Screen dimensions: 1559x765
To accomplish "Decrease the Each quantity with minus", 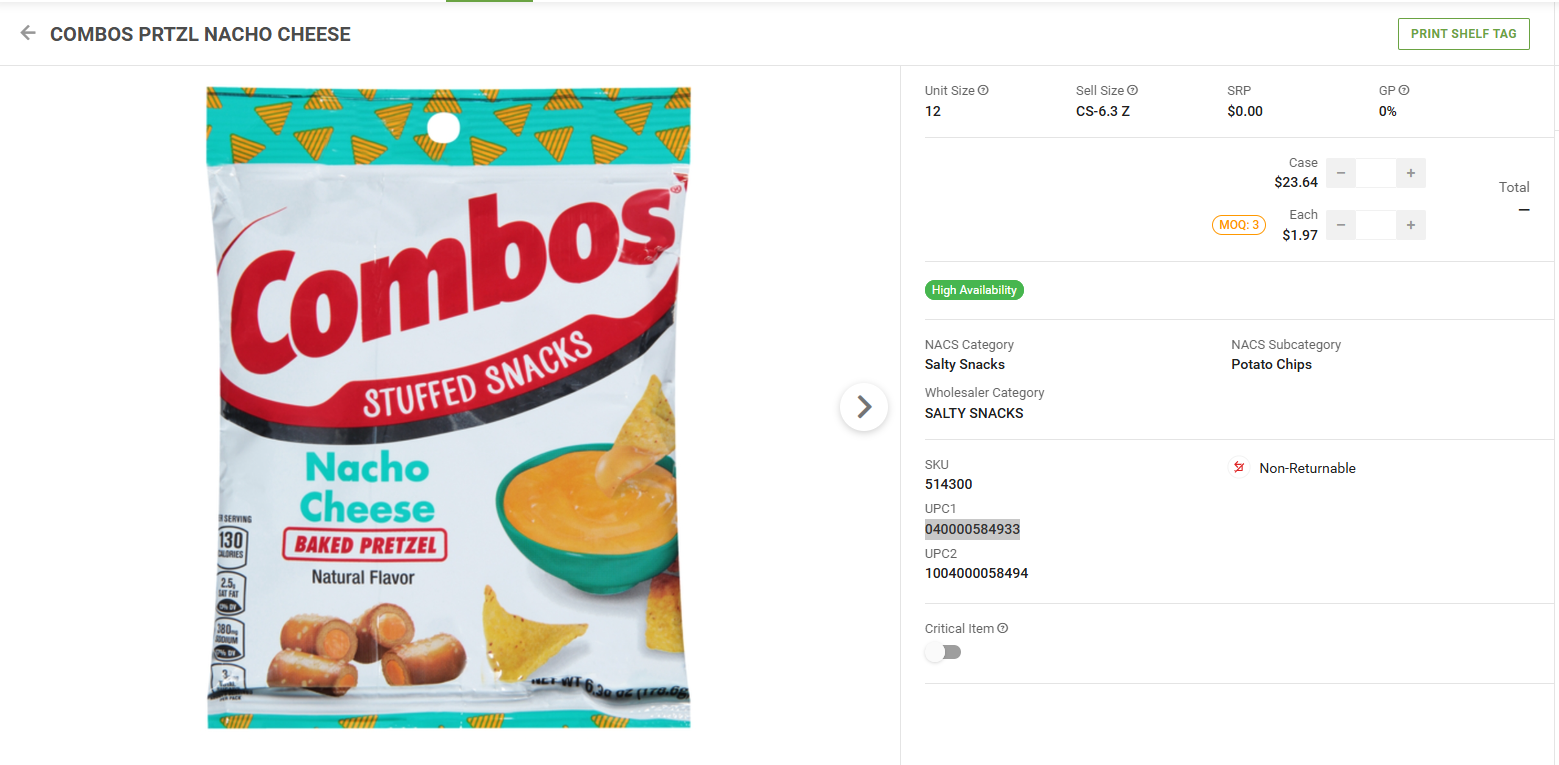I will point(1341,225).
